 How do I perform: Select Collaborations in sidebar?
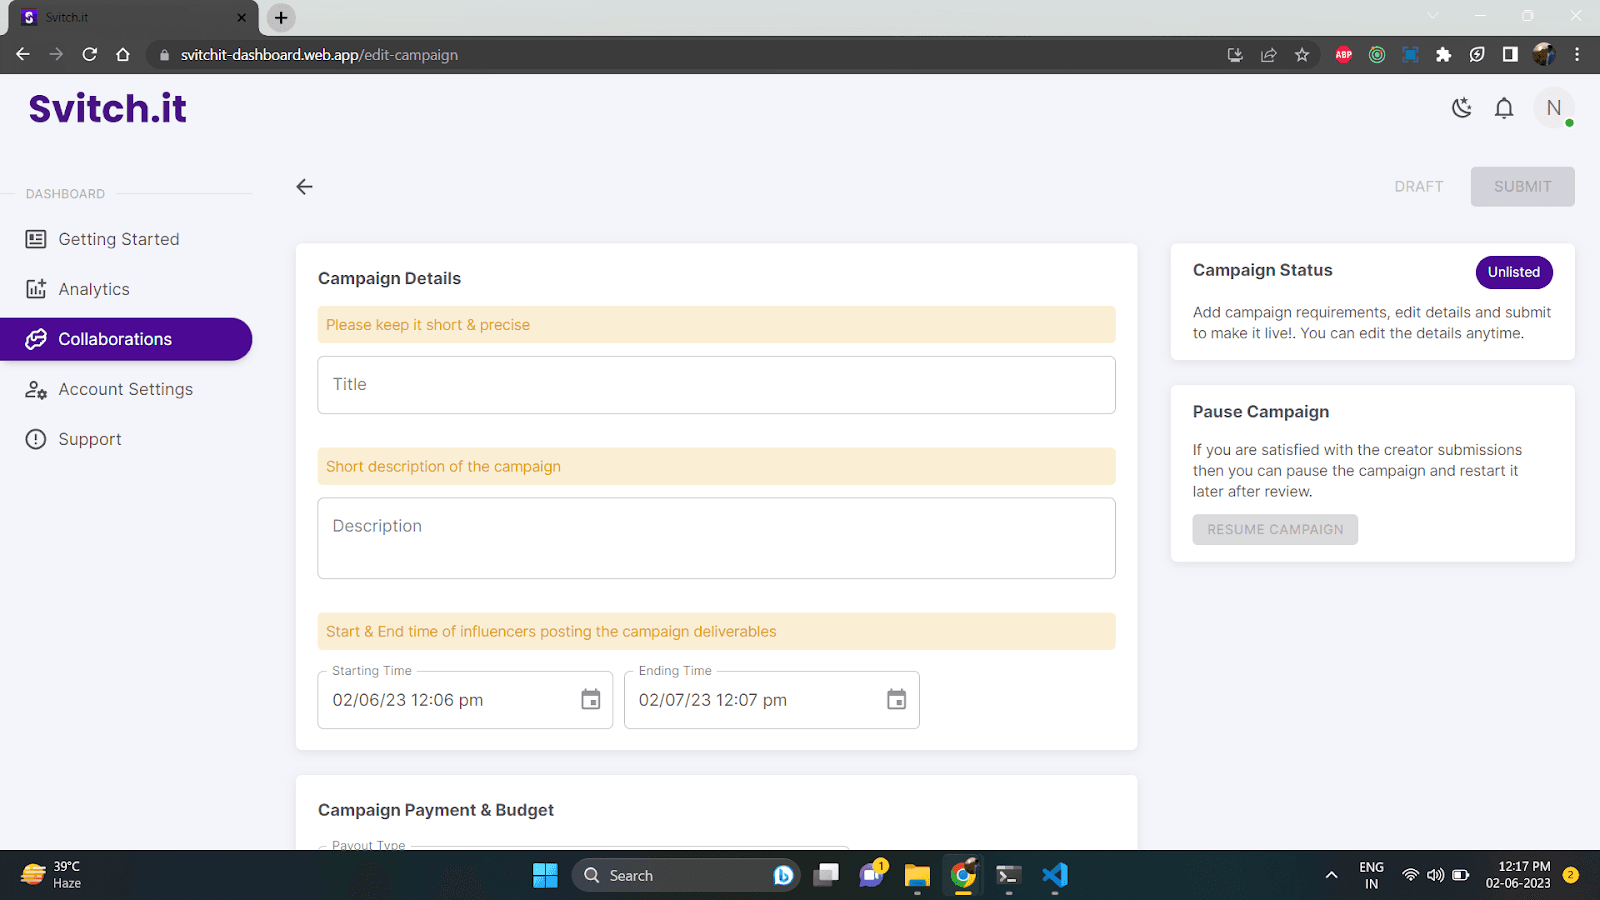126,339
